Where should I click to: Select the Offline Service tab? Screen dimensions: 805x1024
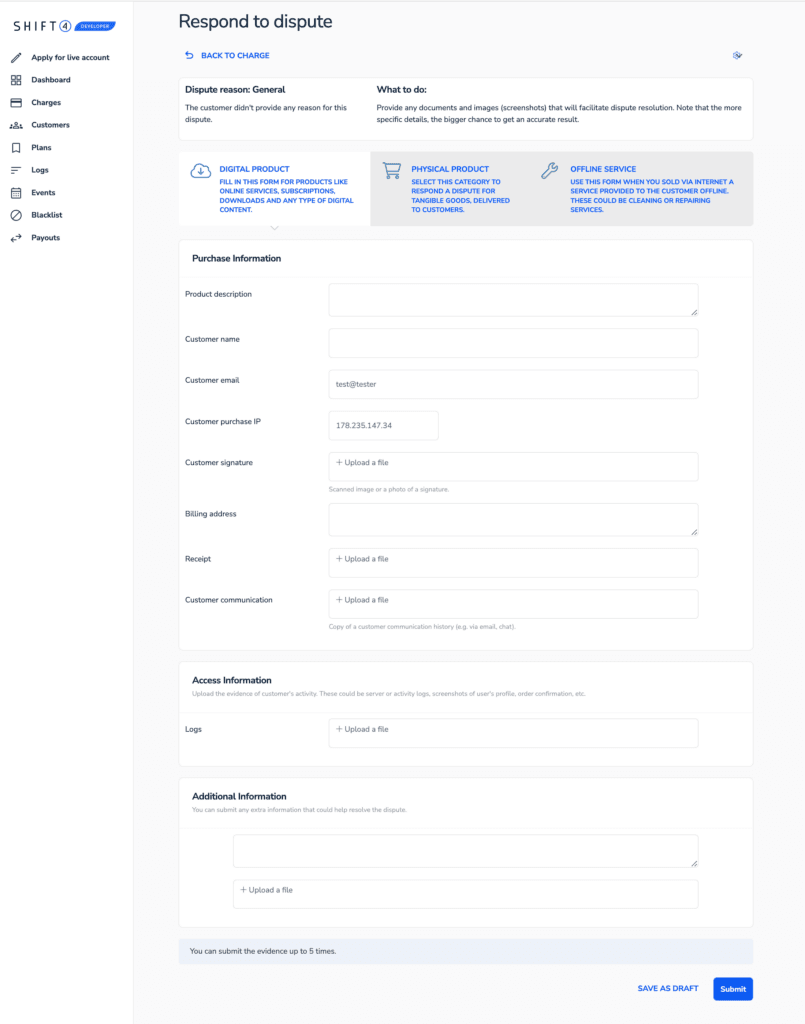(x=642, y=189)
